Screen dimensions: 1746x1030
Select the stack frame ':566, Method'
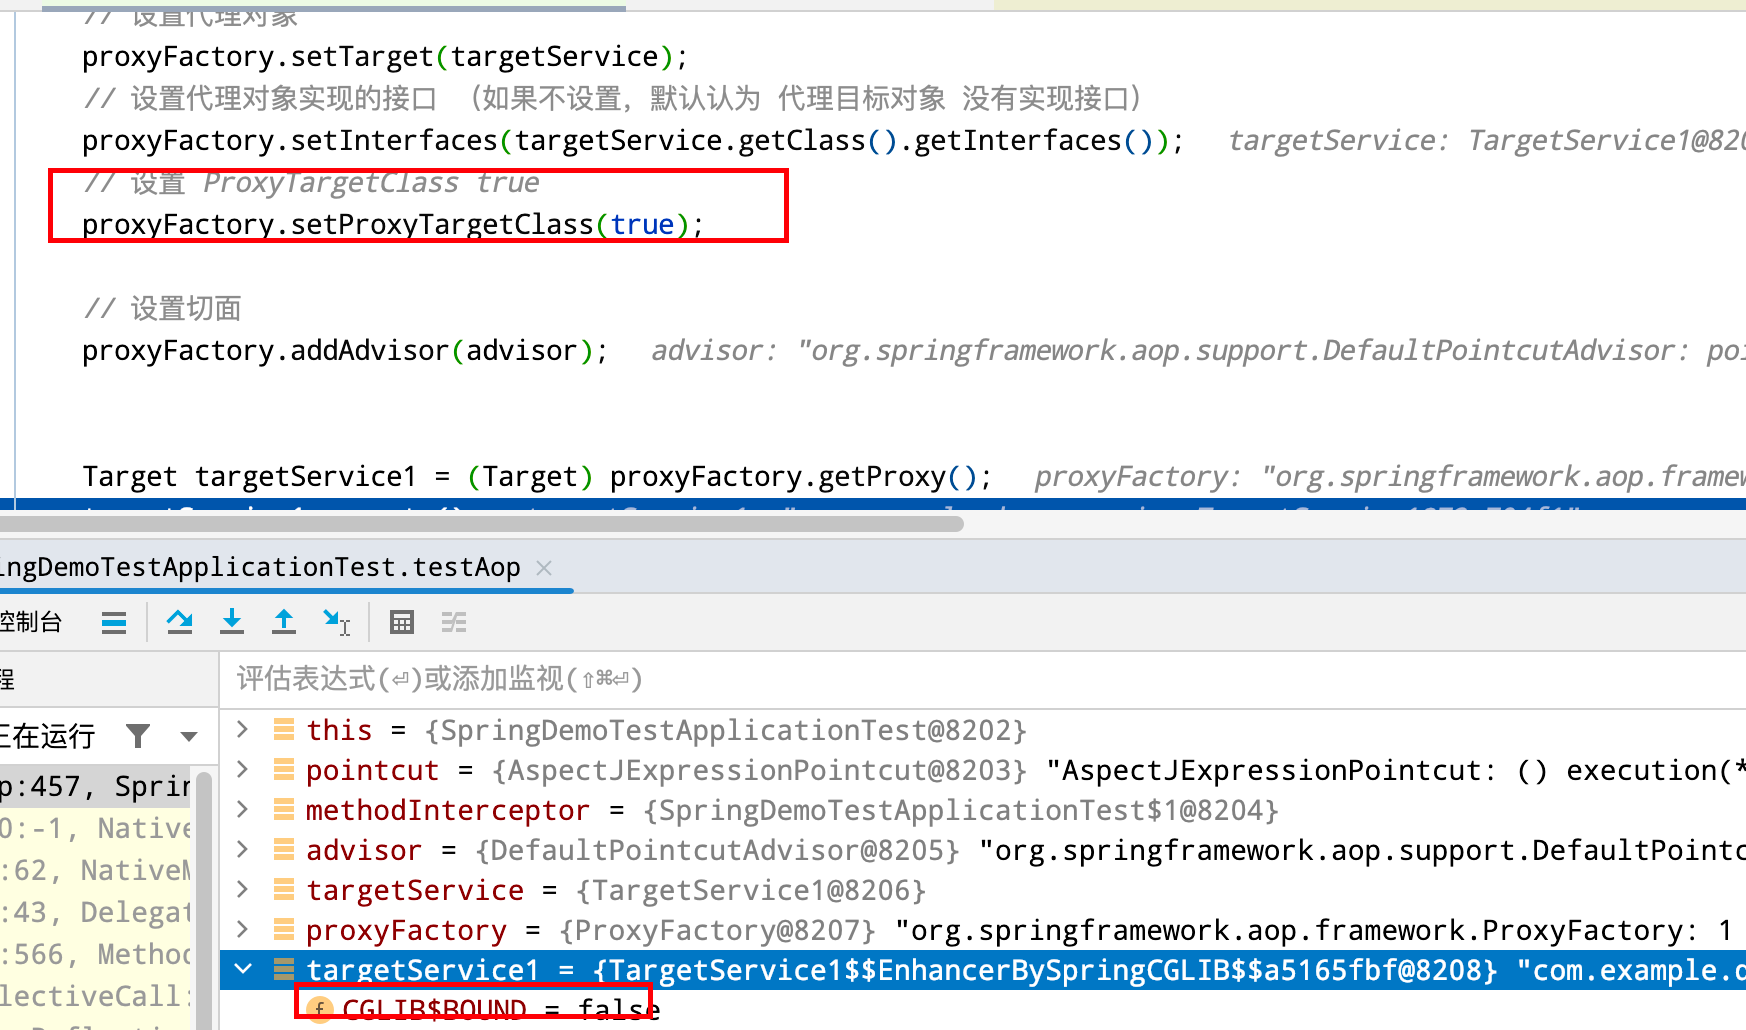[x=96, y=955]
